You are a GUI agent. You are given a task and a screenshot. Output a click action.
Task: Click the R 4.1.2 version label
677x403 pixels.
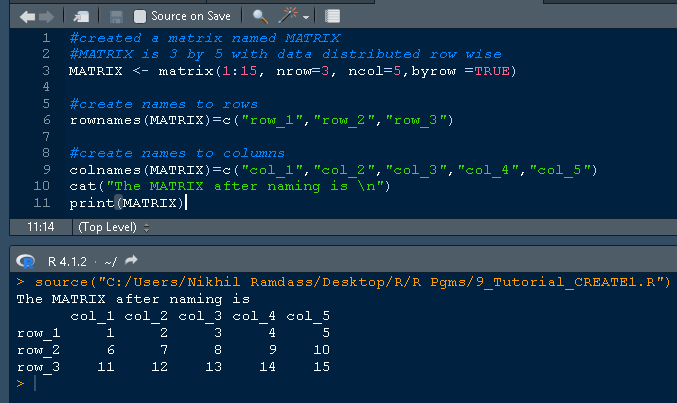click(x=67, y=261)
